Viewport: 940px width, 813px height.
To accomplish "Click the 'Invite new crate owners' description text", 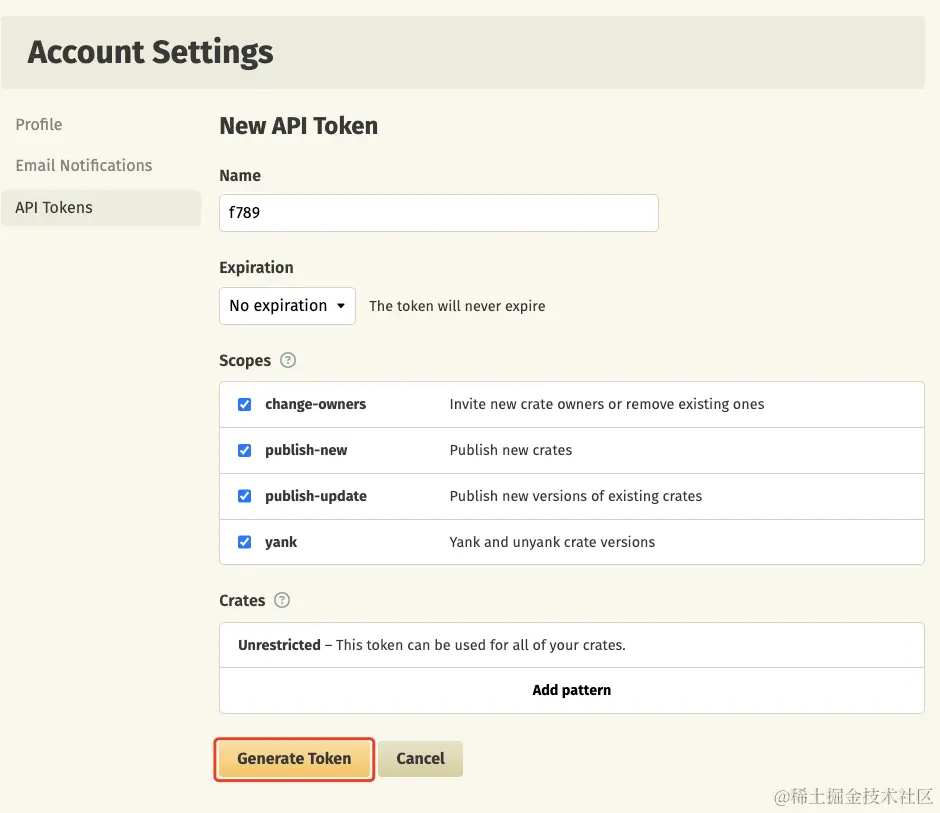I will [x=606, y=404].
